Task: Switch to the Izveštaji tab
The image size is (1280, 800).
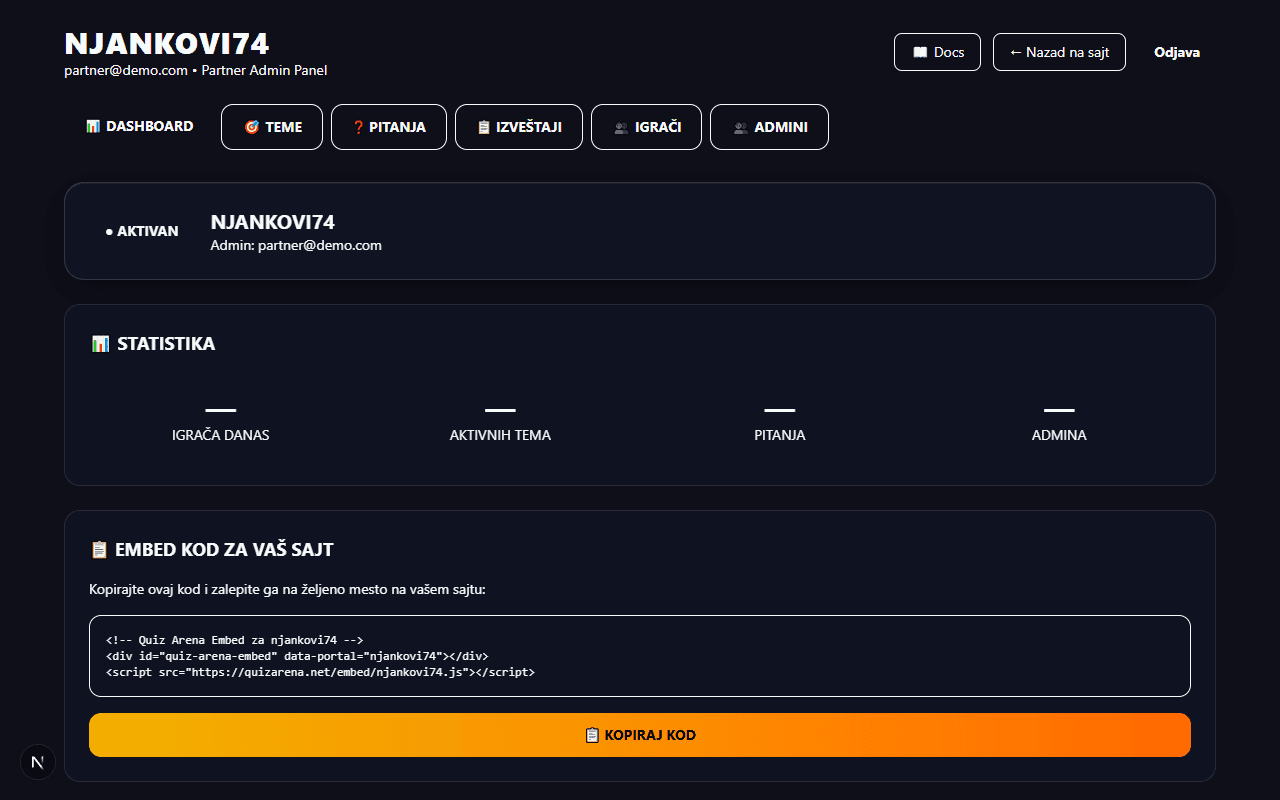Action: point(519,127)
